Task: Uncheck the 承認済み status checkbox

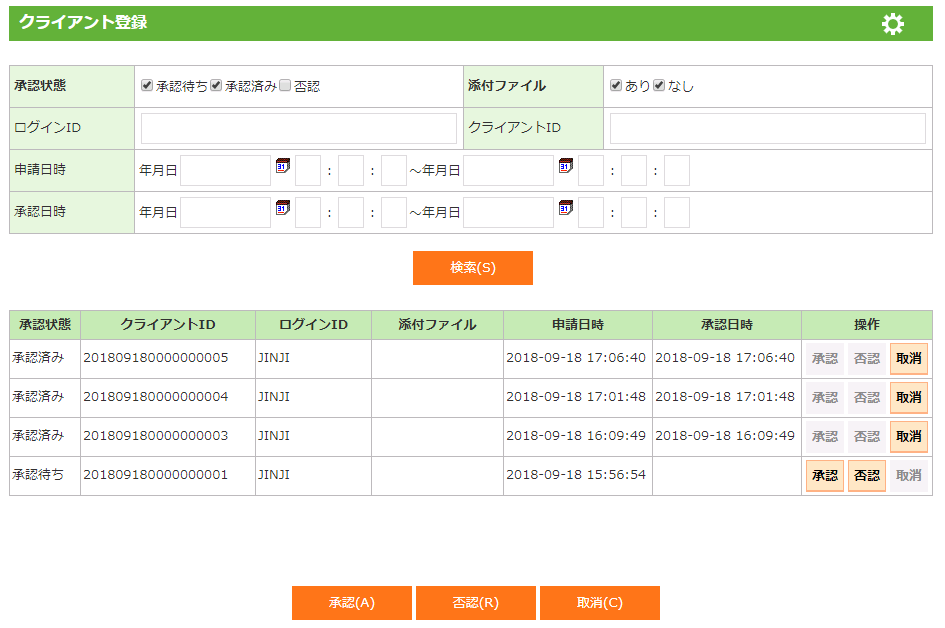Action: click(216, 85)
